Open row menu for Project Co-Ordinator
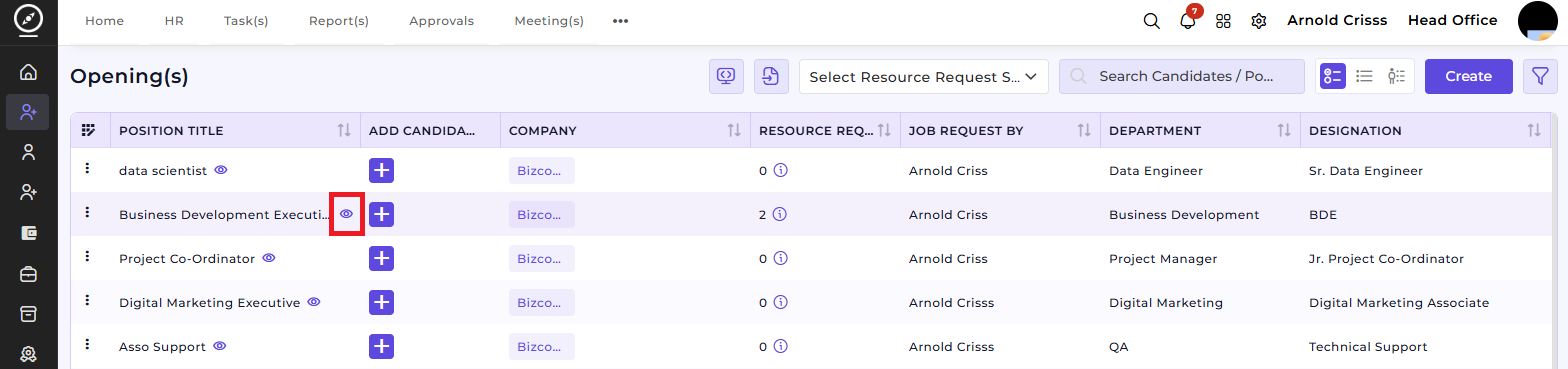1568x369 pixels. (x=88, y=257)
